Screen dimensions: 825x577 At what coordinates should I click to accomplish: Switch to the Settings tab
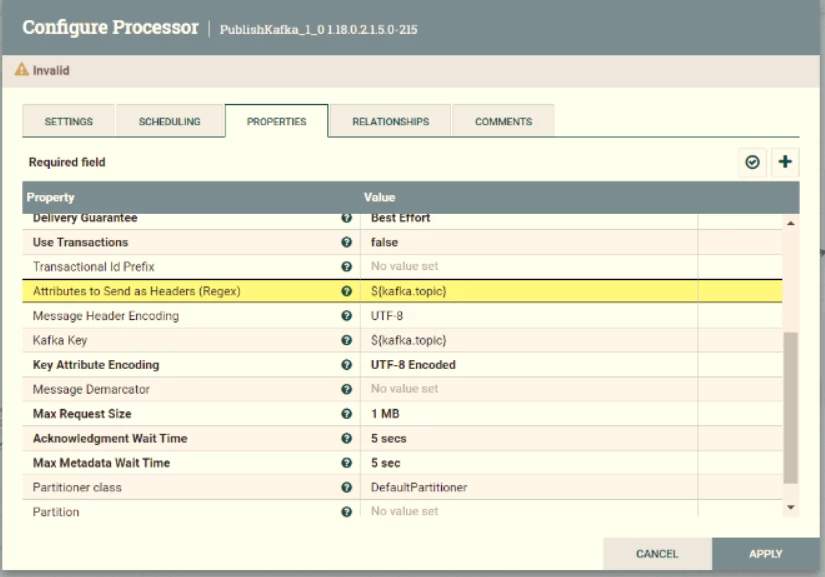[68, 121]
